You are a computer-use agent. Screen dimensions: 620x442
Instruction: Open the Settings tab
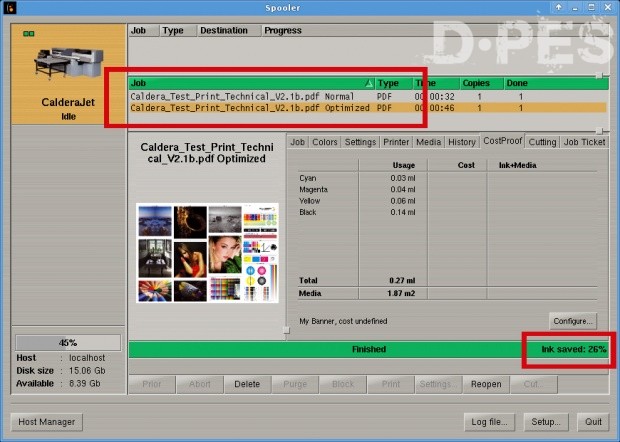[360, 142]
